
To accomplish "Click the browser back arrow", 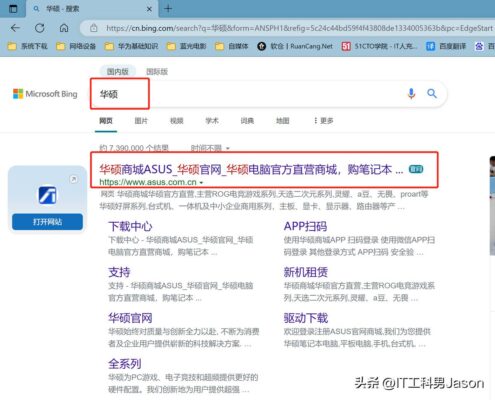I will click(x=15, y=28).
